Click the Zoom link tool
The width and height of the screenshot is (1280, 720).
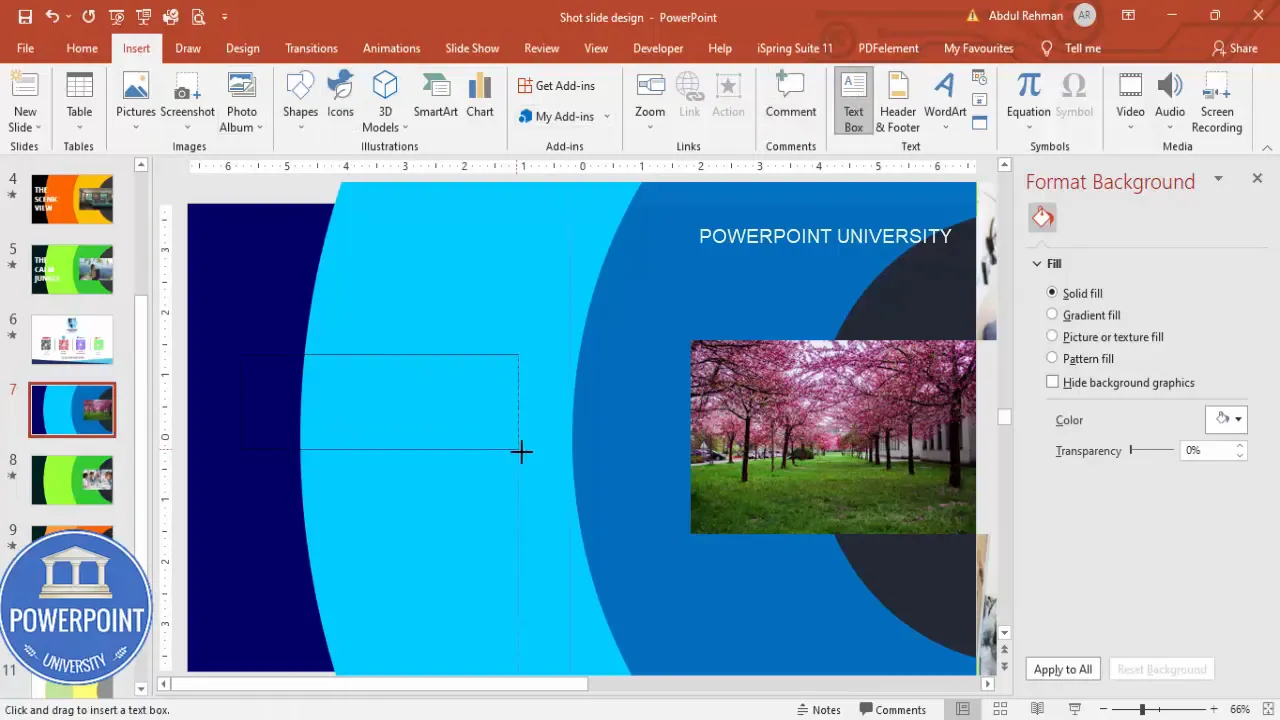click(650, 103)
